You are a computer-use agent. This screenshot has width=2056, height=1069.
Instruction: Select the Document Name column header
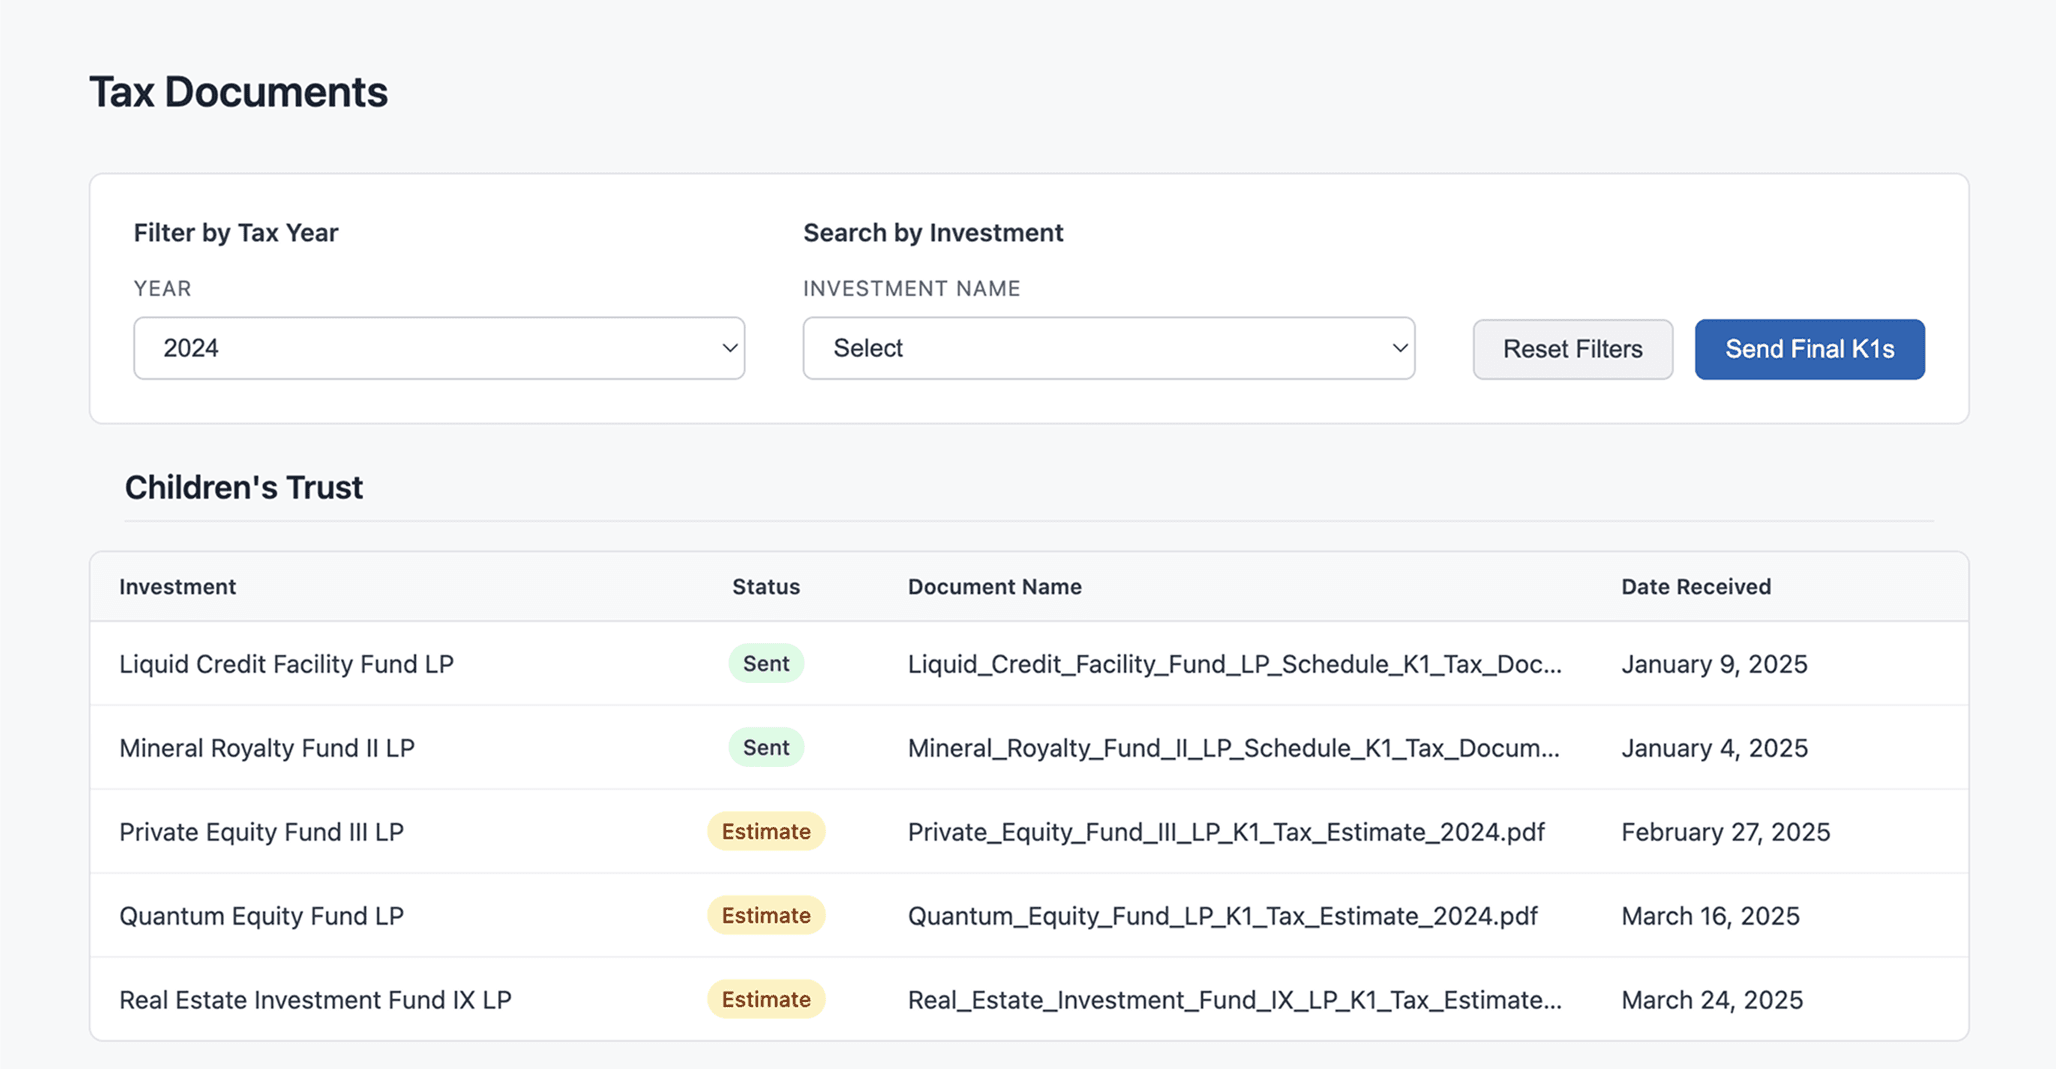pos(995,587)
